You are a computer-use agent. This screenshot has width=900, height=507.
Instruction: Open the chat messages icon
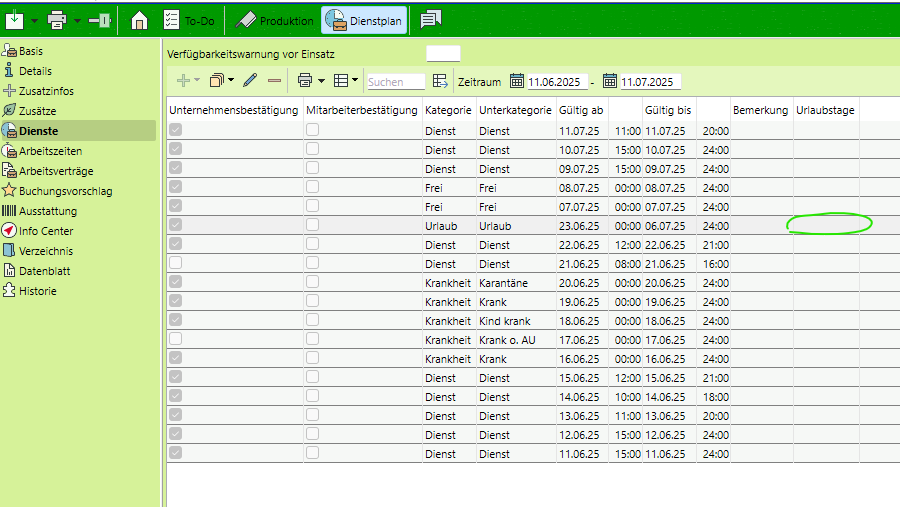[x=430, y=20]
